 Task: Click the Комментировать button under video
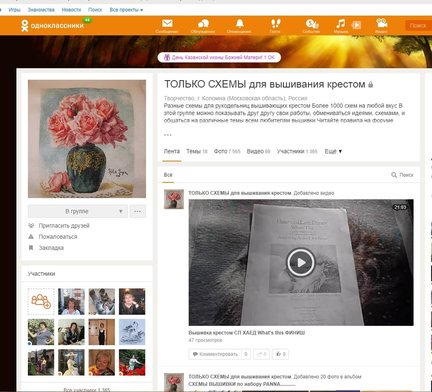point(219,354)
